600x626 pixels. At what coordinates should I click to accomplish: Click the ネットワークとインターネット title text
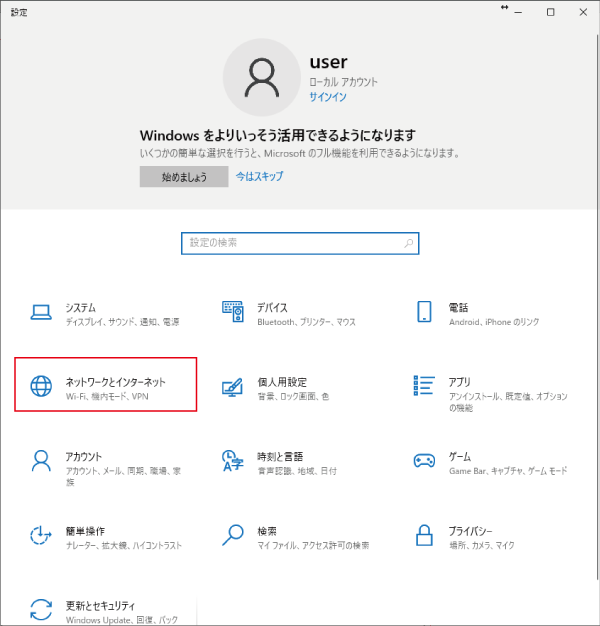[115, 382]
